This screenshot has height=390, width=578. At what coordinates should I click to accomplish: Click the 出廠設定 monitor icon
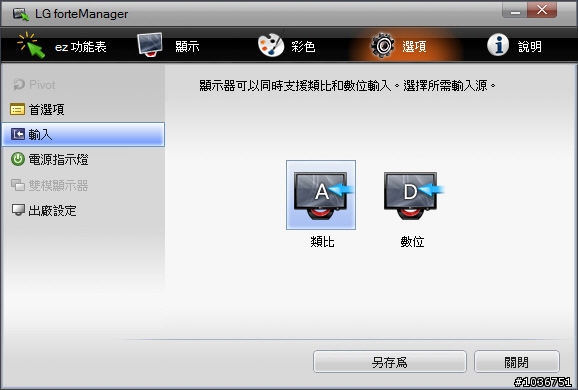(18, 210)
